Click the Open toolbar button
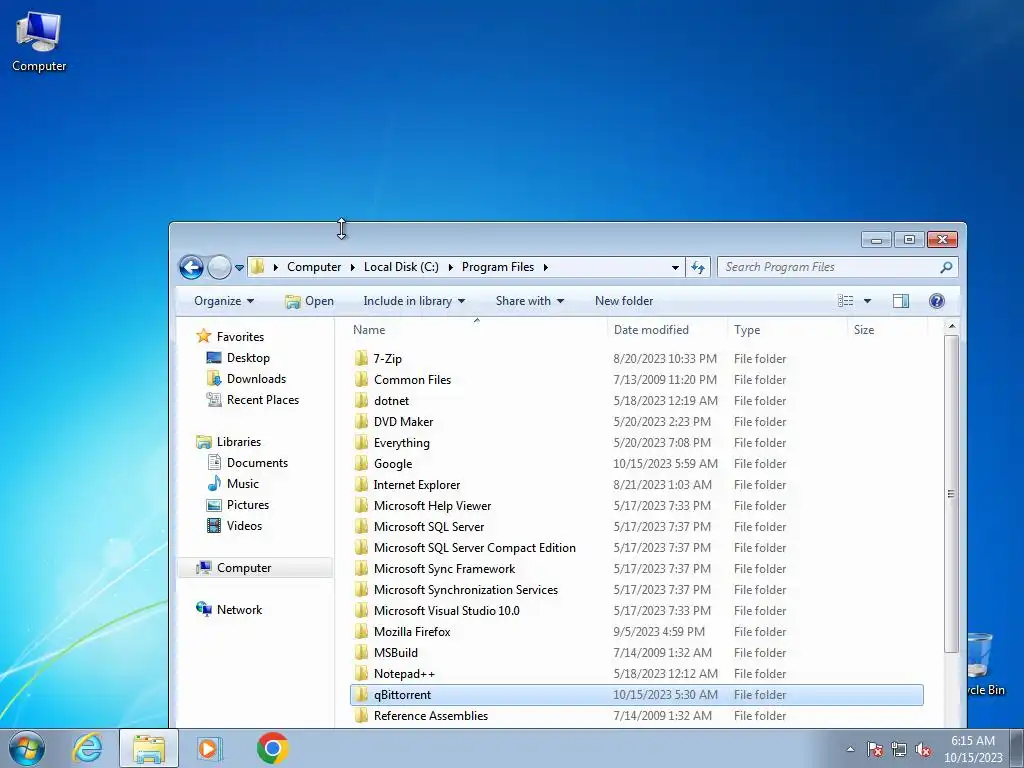 (x=310, y=301)
